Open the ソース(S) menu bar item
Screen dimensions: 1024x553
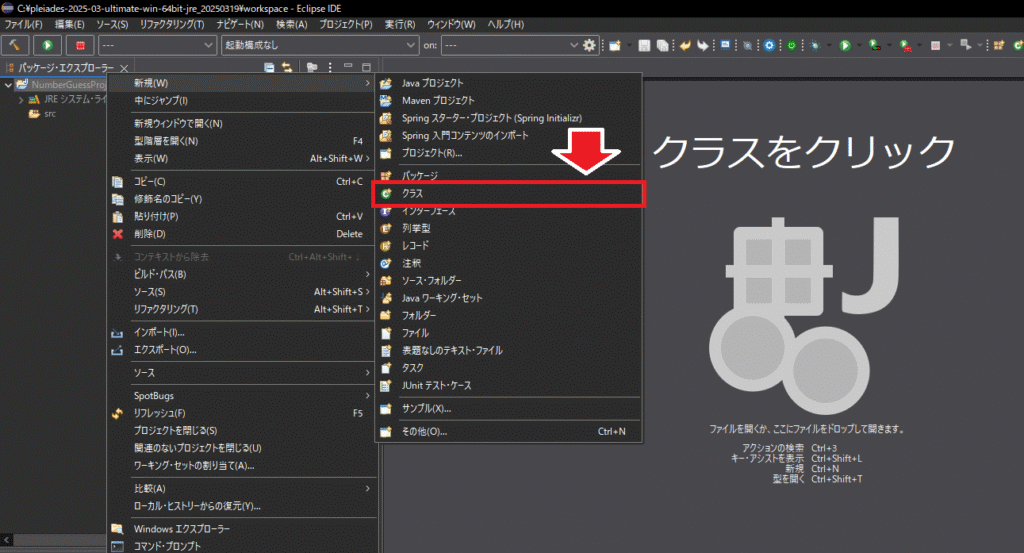112,24
